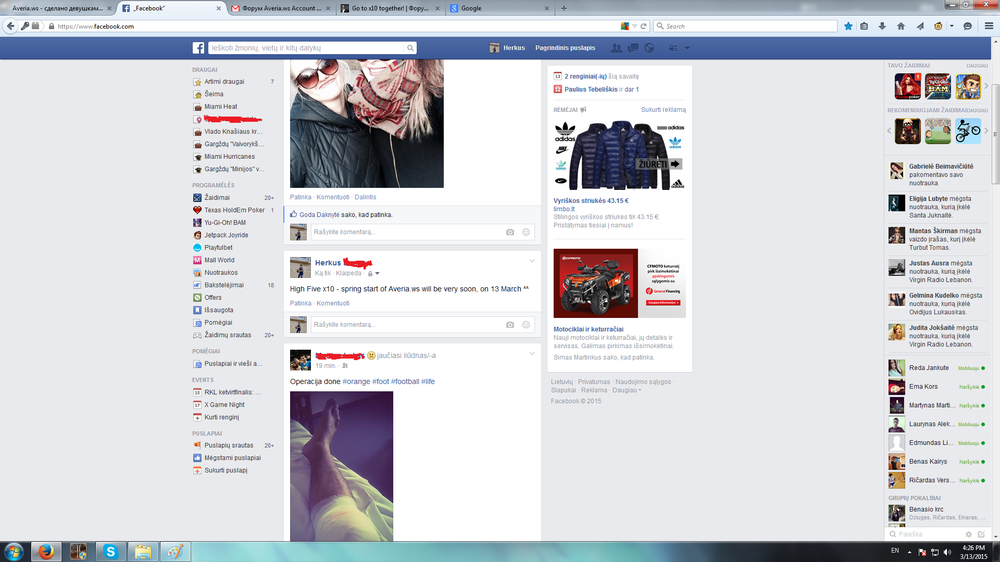Open Texas HoldEm Poker in sidebar
The width and height of the screenshot is (1000, 562).
(234, 210)
